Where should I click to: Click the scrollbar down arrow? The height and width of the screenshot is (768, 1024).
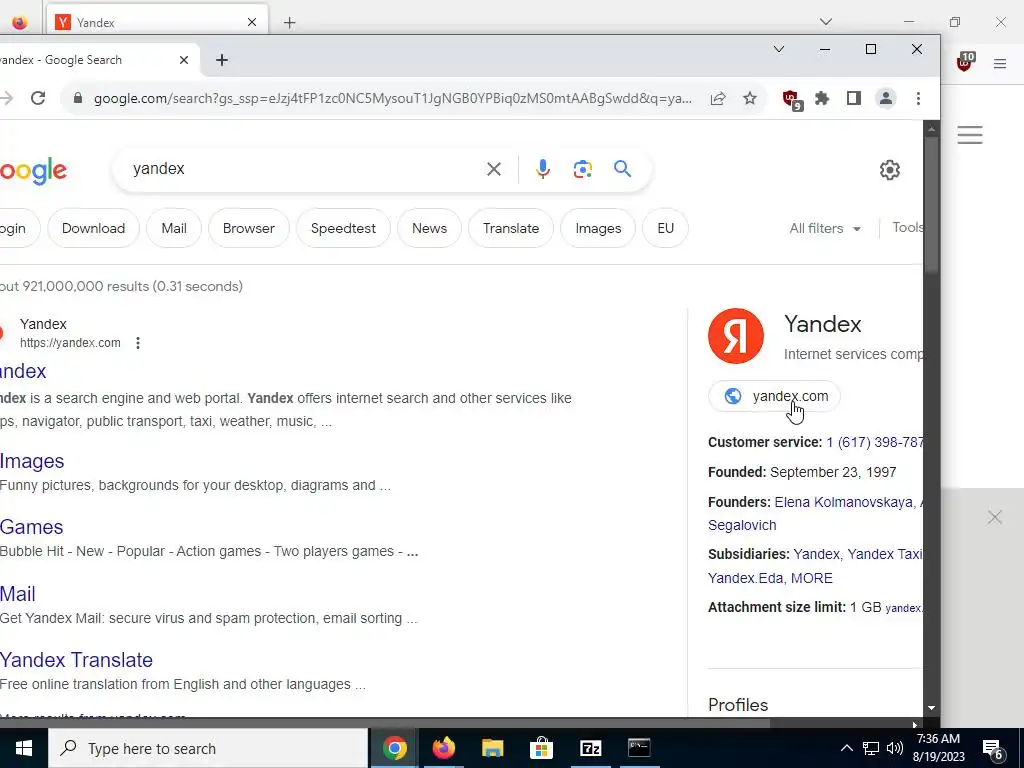tap(932, 708)
